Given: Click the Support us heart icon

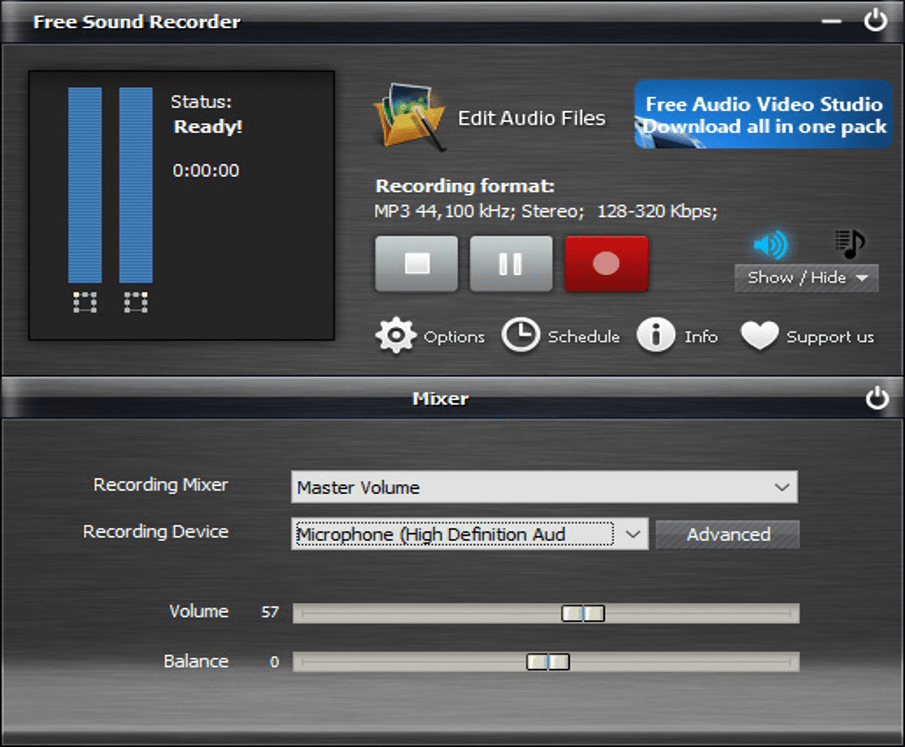Looking at the screenshot, I should click(x=760, y=336).
